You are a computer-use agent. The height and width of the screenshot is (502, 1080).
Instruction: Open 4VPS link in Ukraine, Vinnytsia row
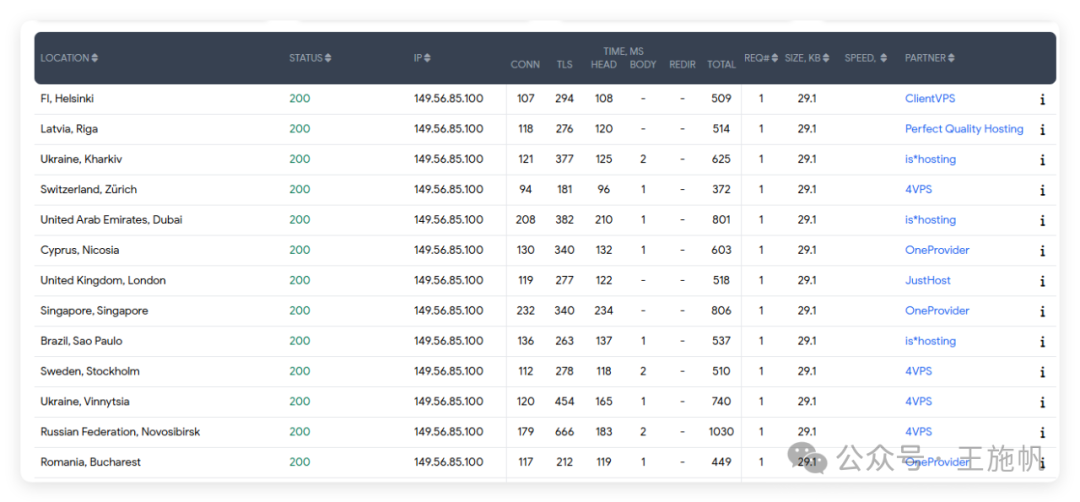point(918,401)
